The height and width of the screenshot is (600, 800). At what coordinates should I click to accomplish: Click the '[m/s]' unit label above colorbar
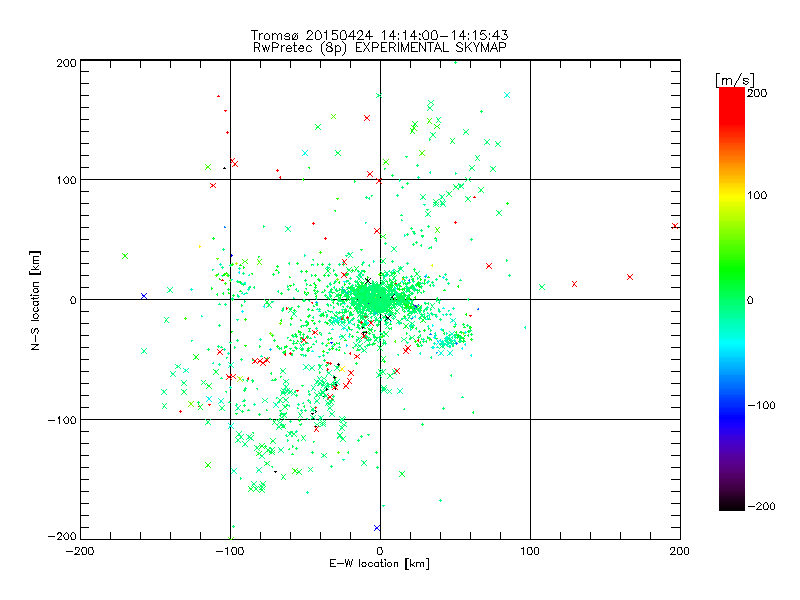(735, 80)
